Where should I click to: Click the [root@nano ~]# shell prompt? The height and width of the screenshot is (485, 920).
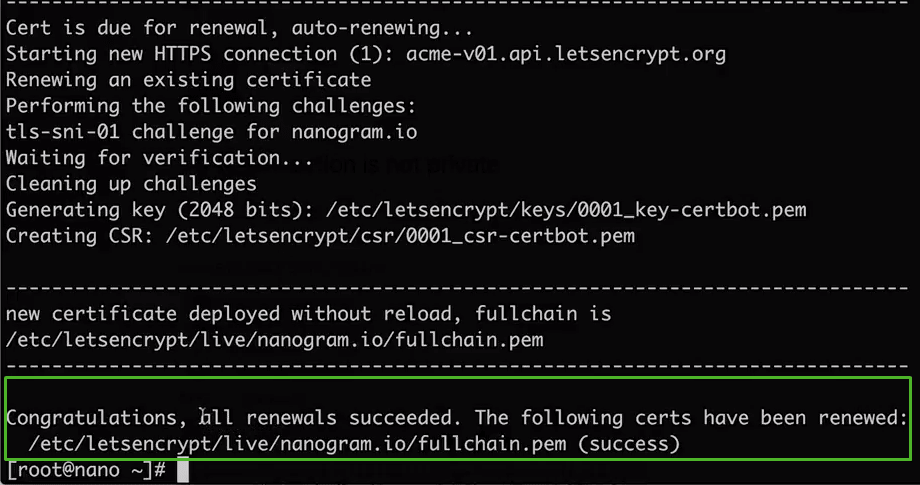[x=86, y=470]
